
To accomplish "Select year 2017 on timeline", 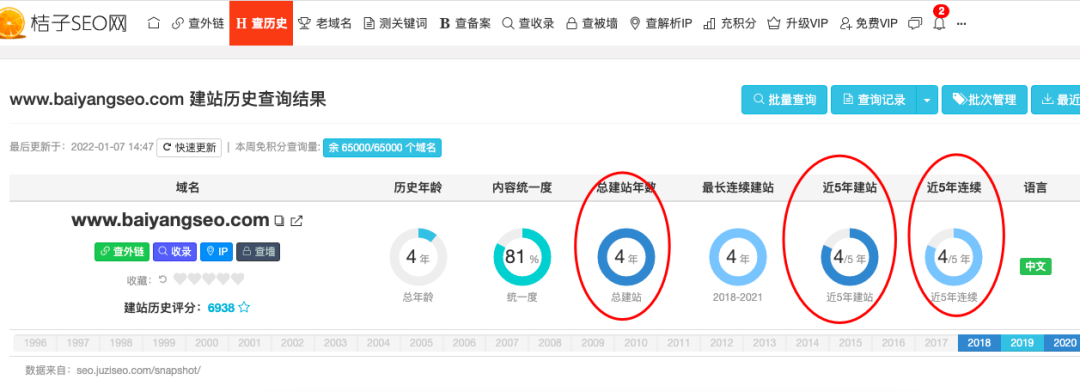I will (x=936, y=342).
